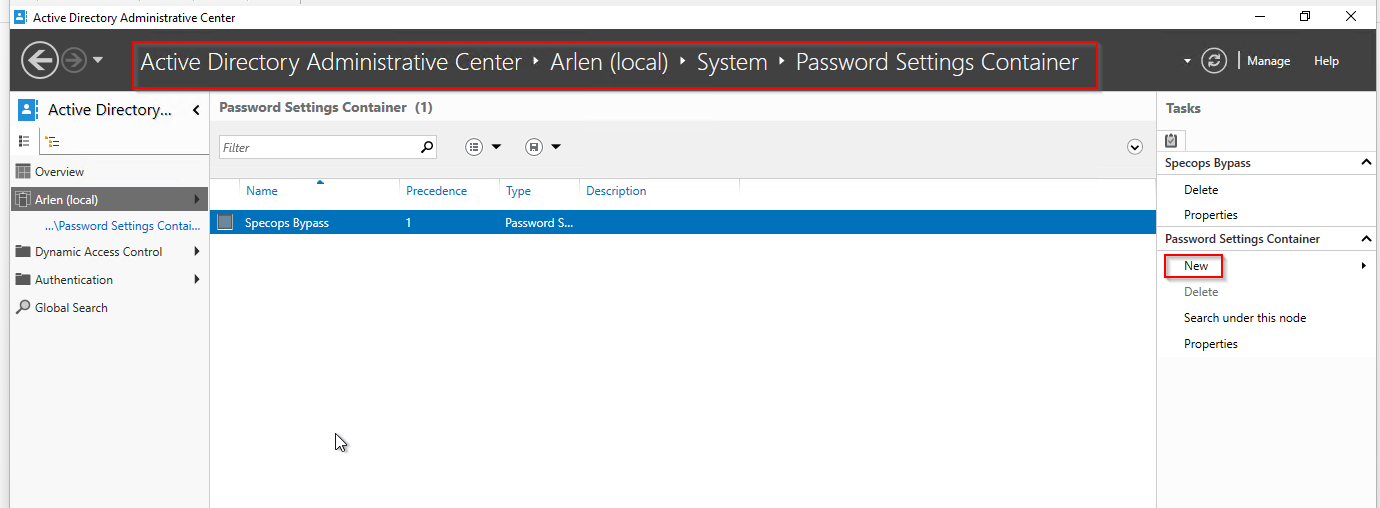Viewport: 1380px width, 508px height.
Task: Click Search under this node
Action: pyautogui.click(x=1245, y=318)
